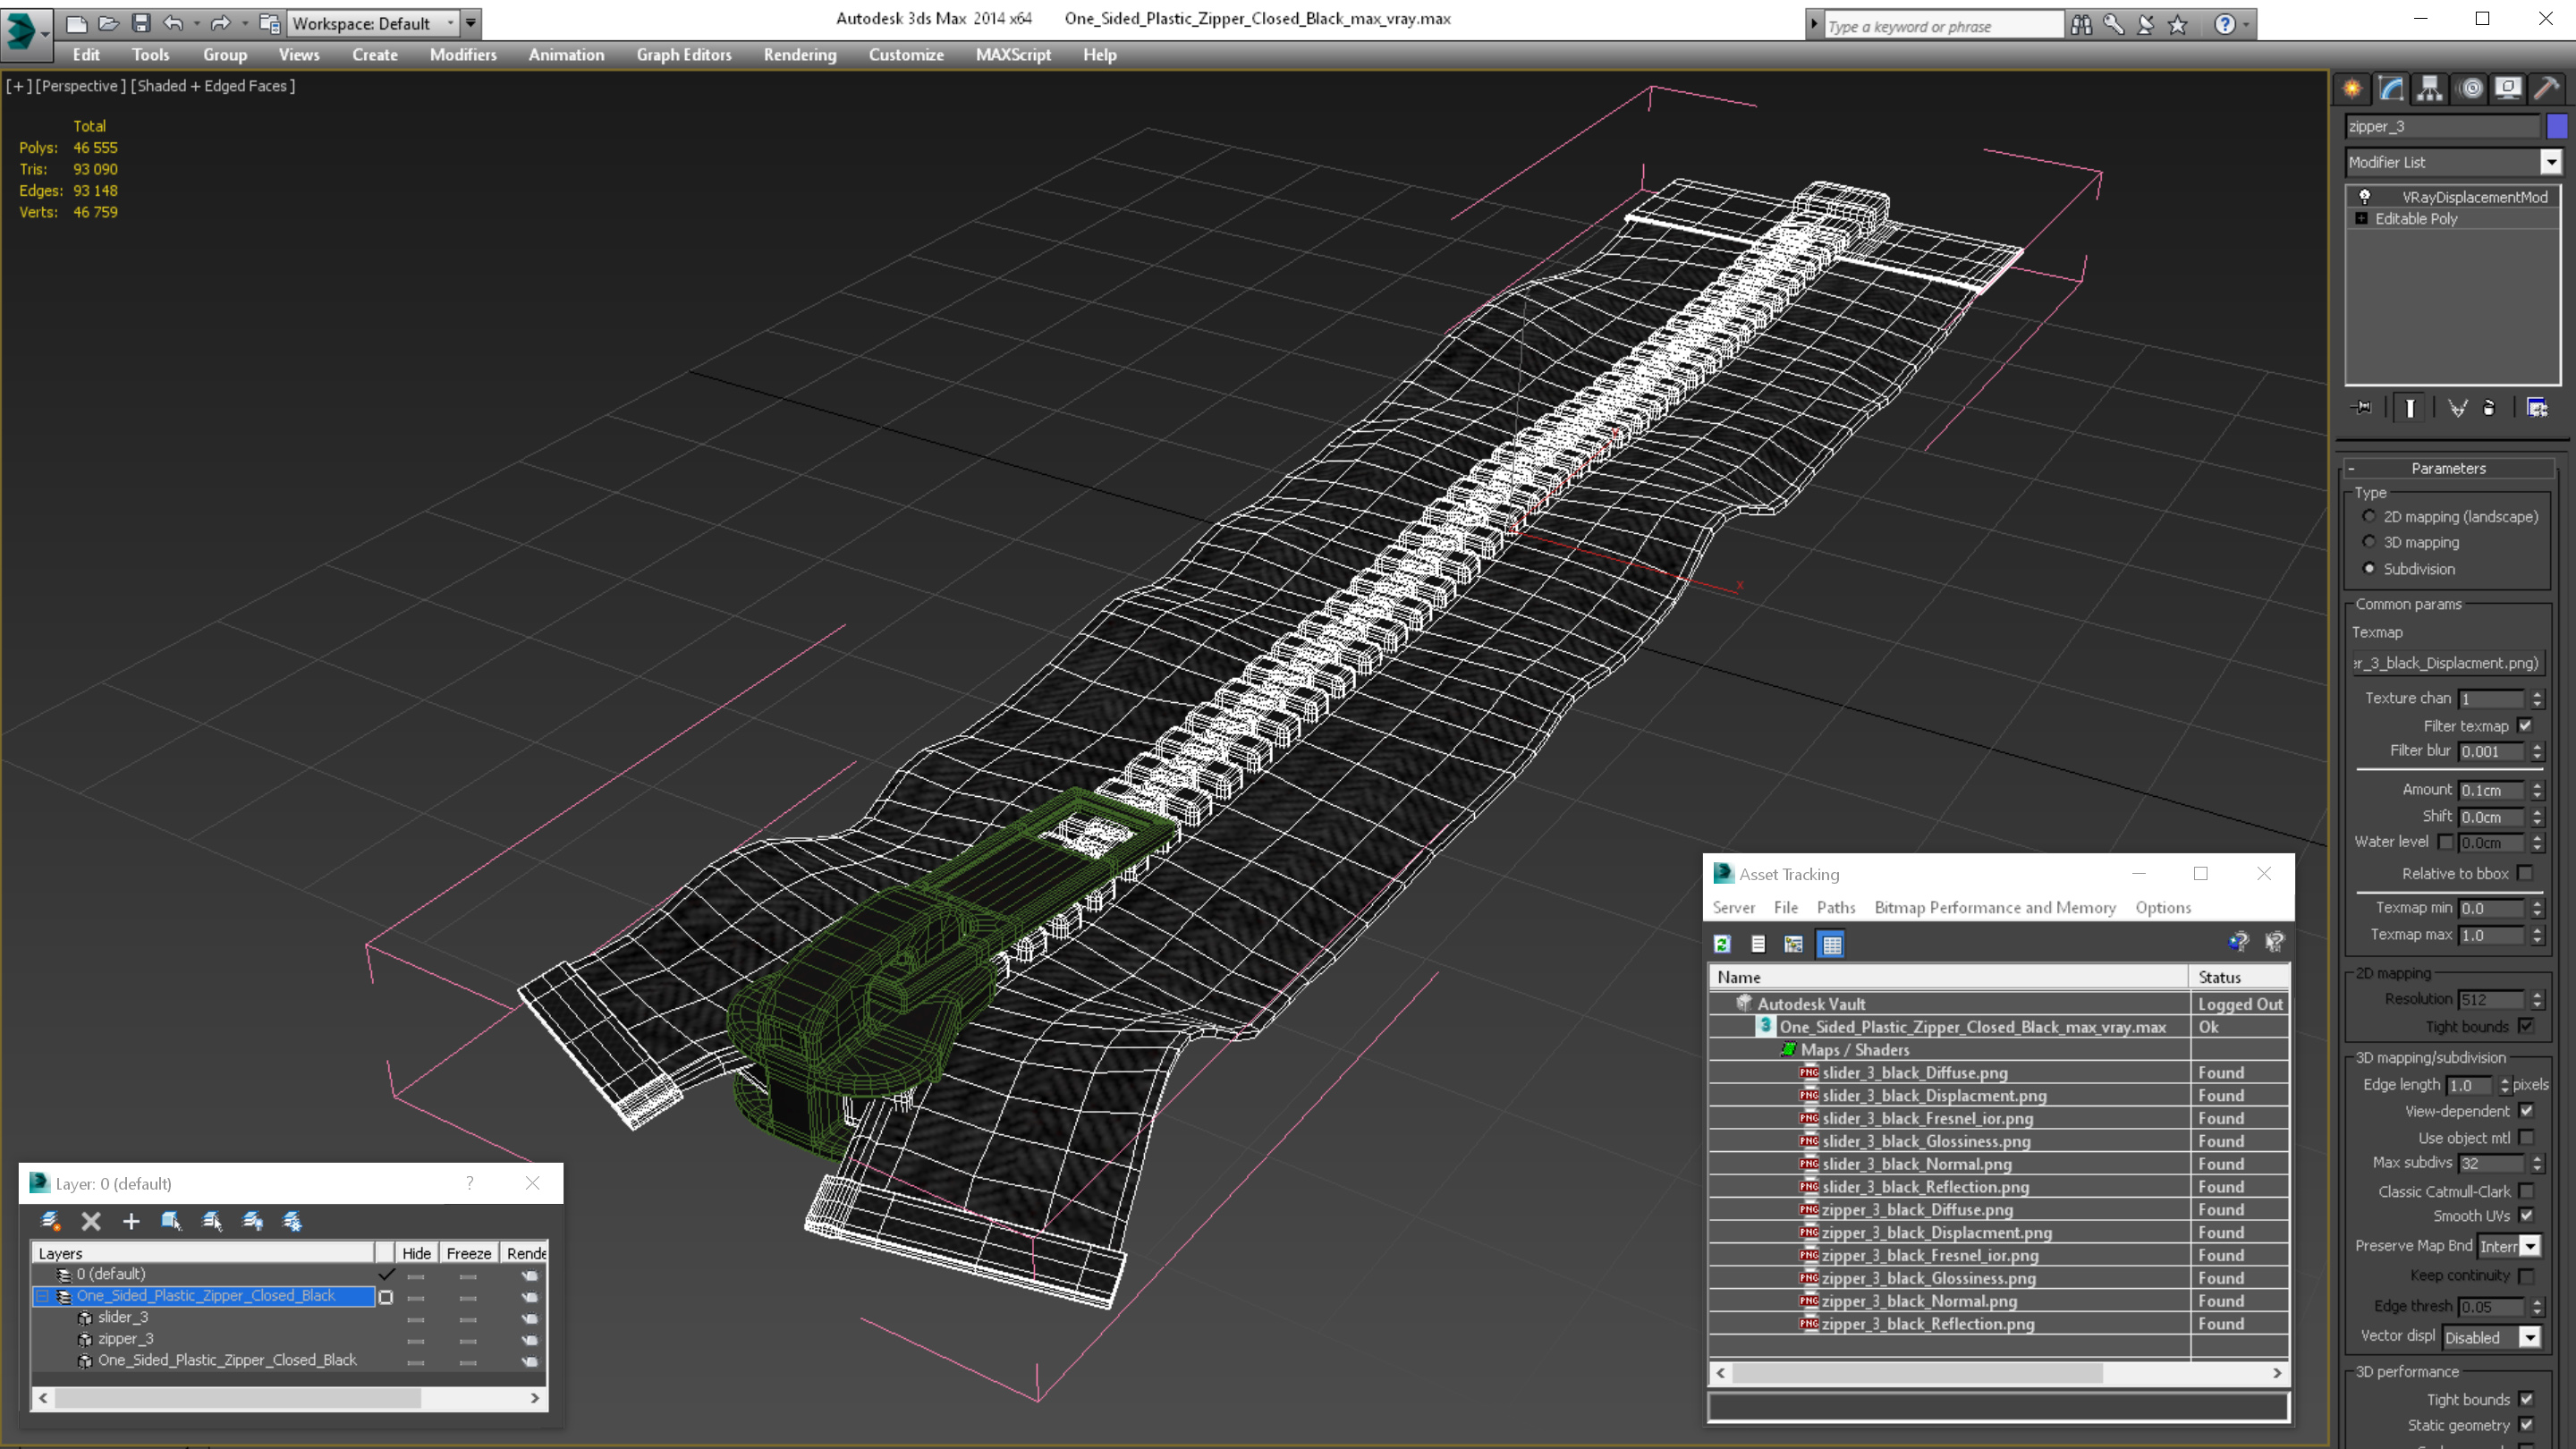Open Bitmap Performance and Memory menu
Viewport: 2576px width, 1449px height.
click(x=1995, y=907)
